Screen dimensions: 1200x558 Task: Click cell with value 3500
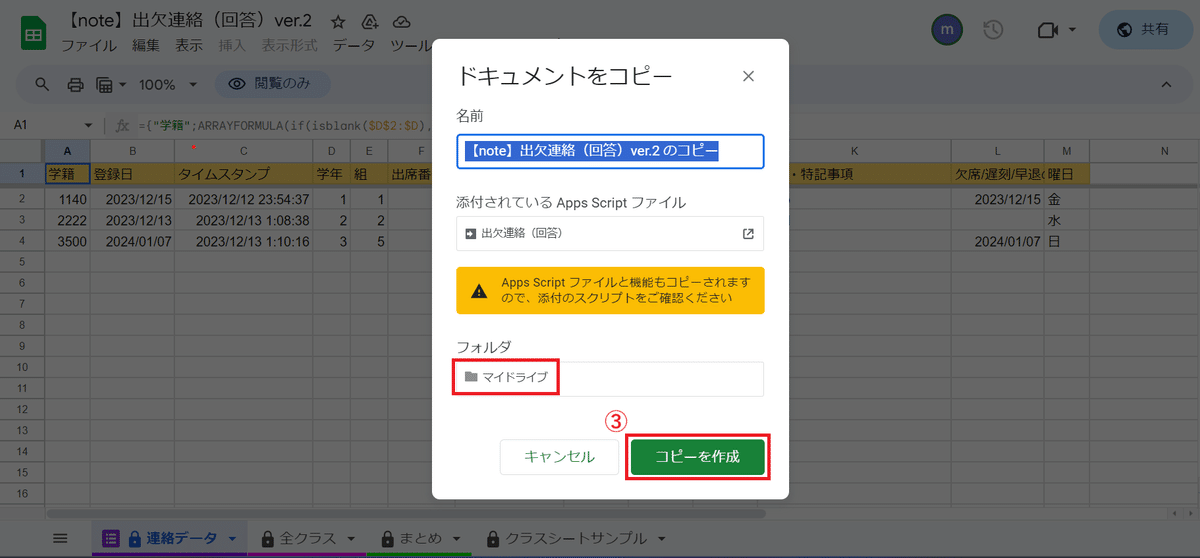coord(67,241)
